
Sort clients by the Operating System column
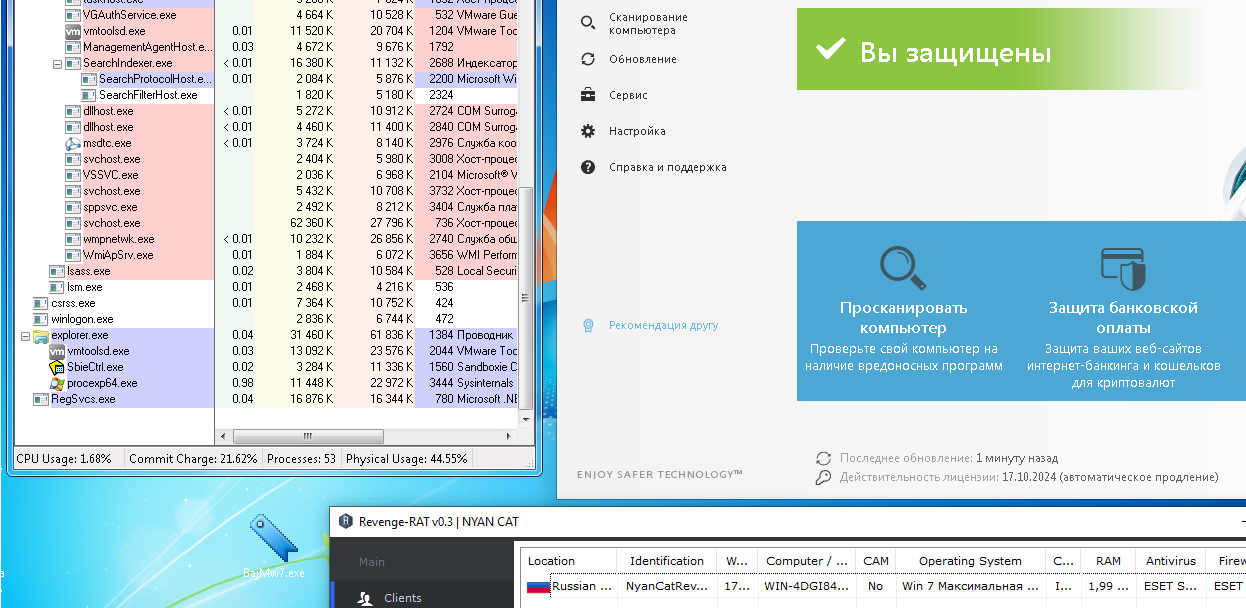point(970,561)
